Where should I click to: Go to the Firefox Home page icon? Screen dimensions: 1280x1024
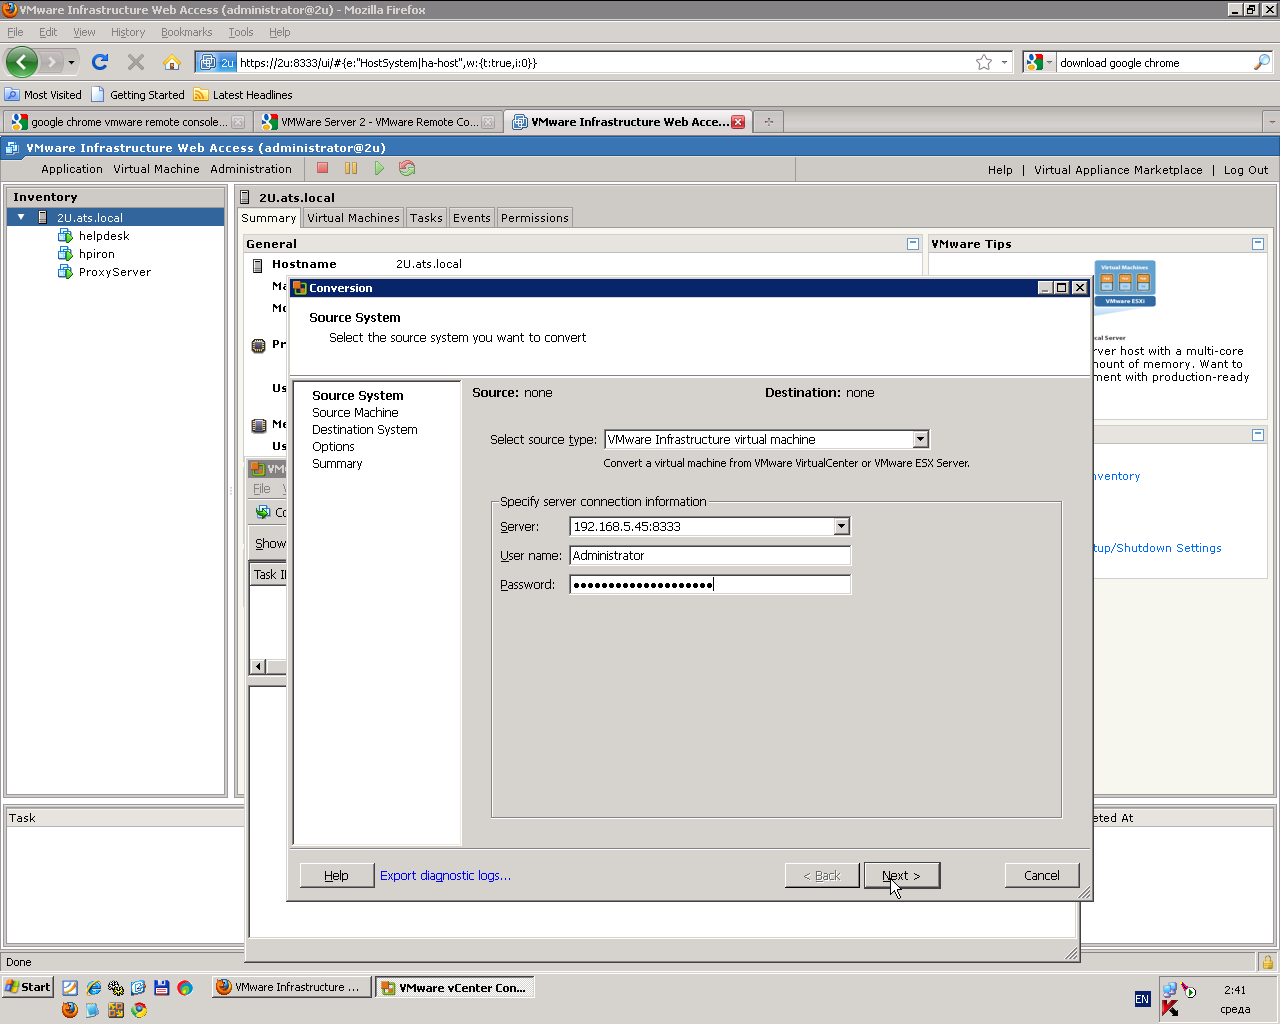coord(172,62)
